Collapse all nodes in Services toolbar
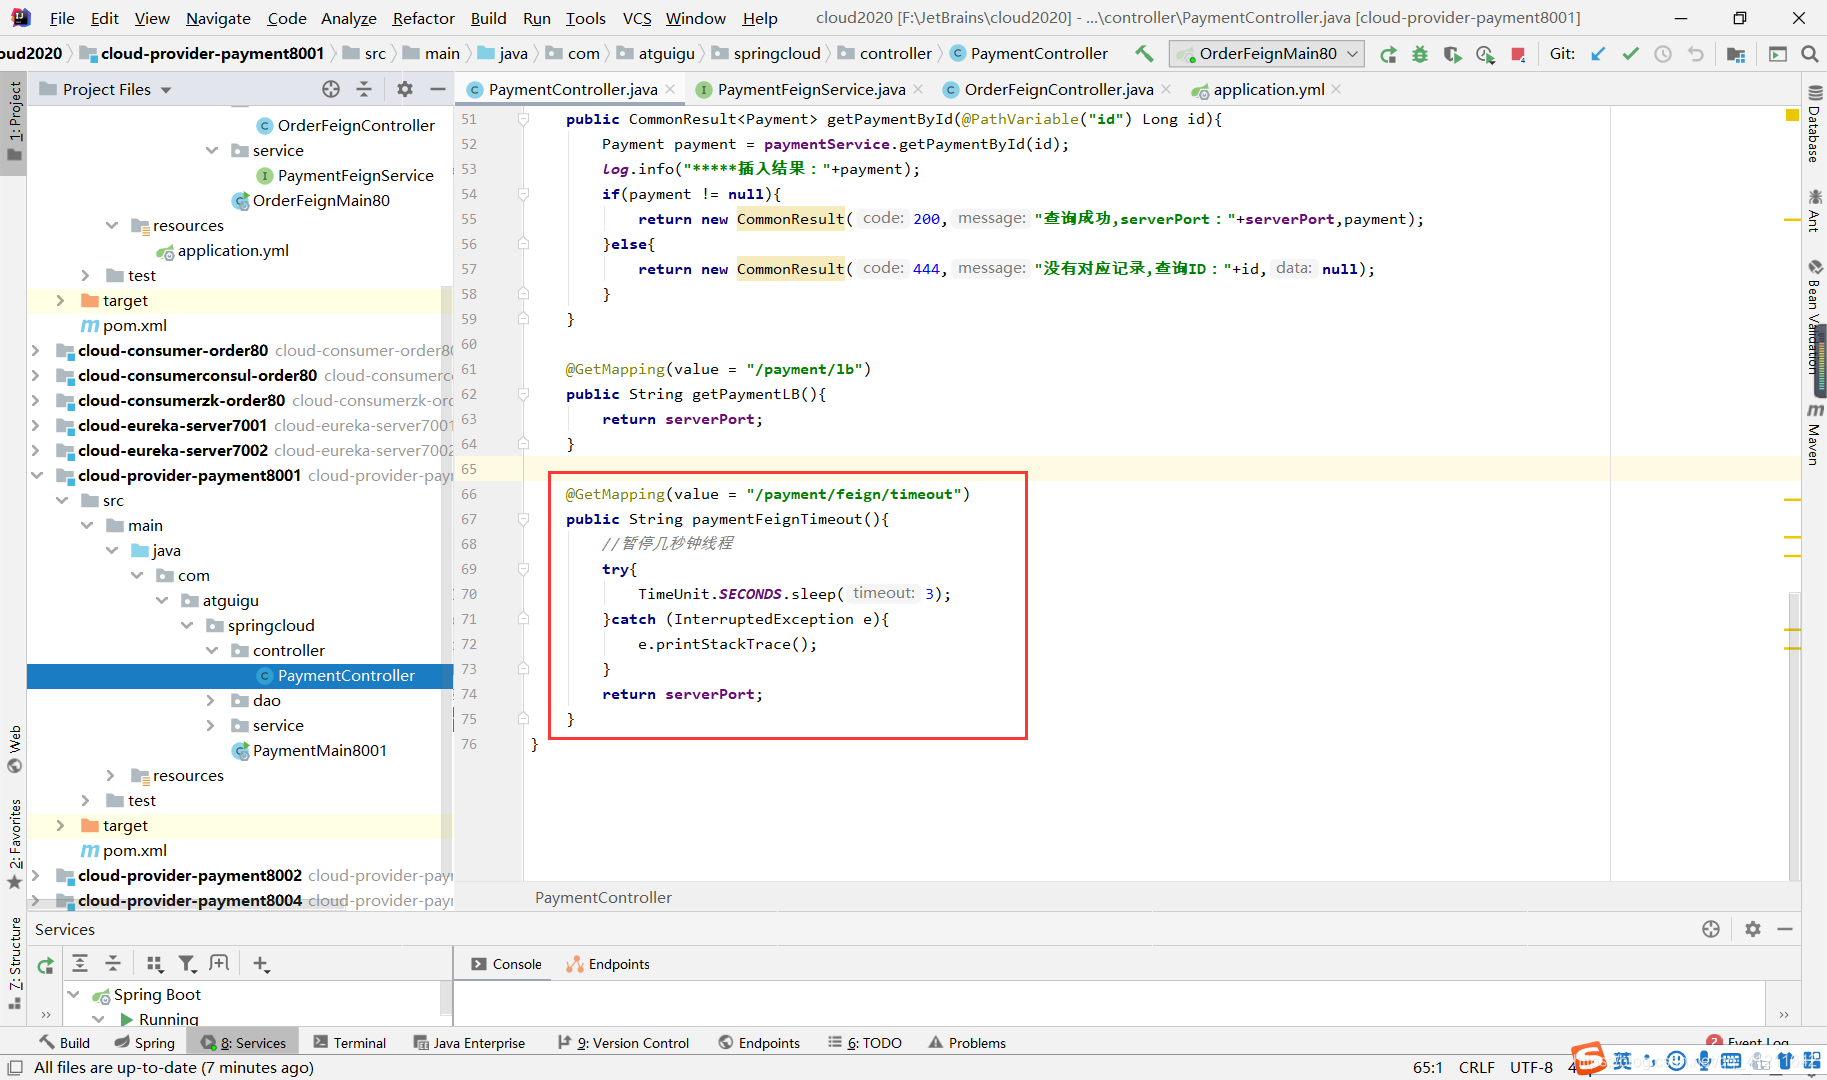 coord(113,963)
